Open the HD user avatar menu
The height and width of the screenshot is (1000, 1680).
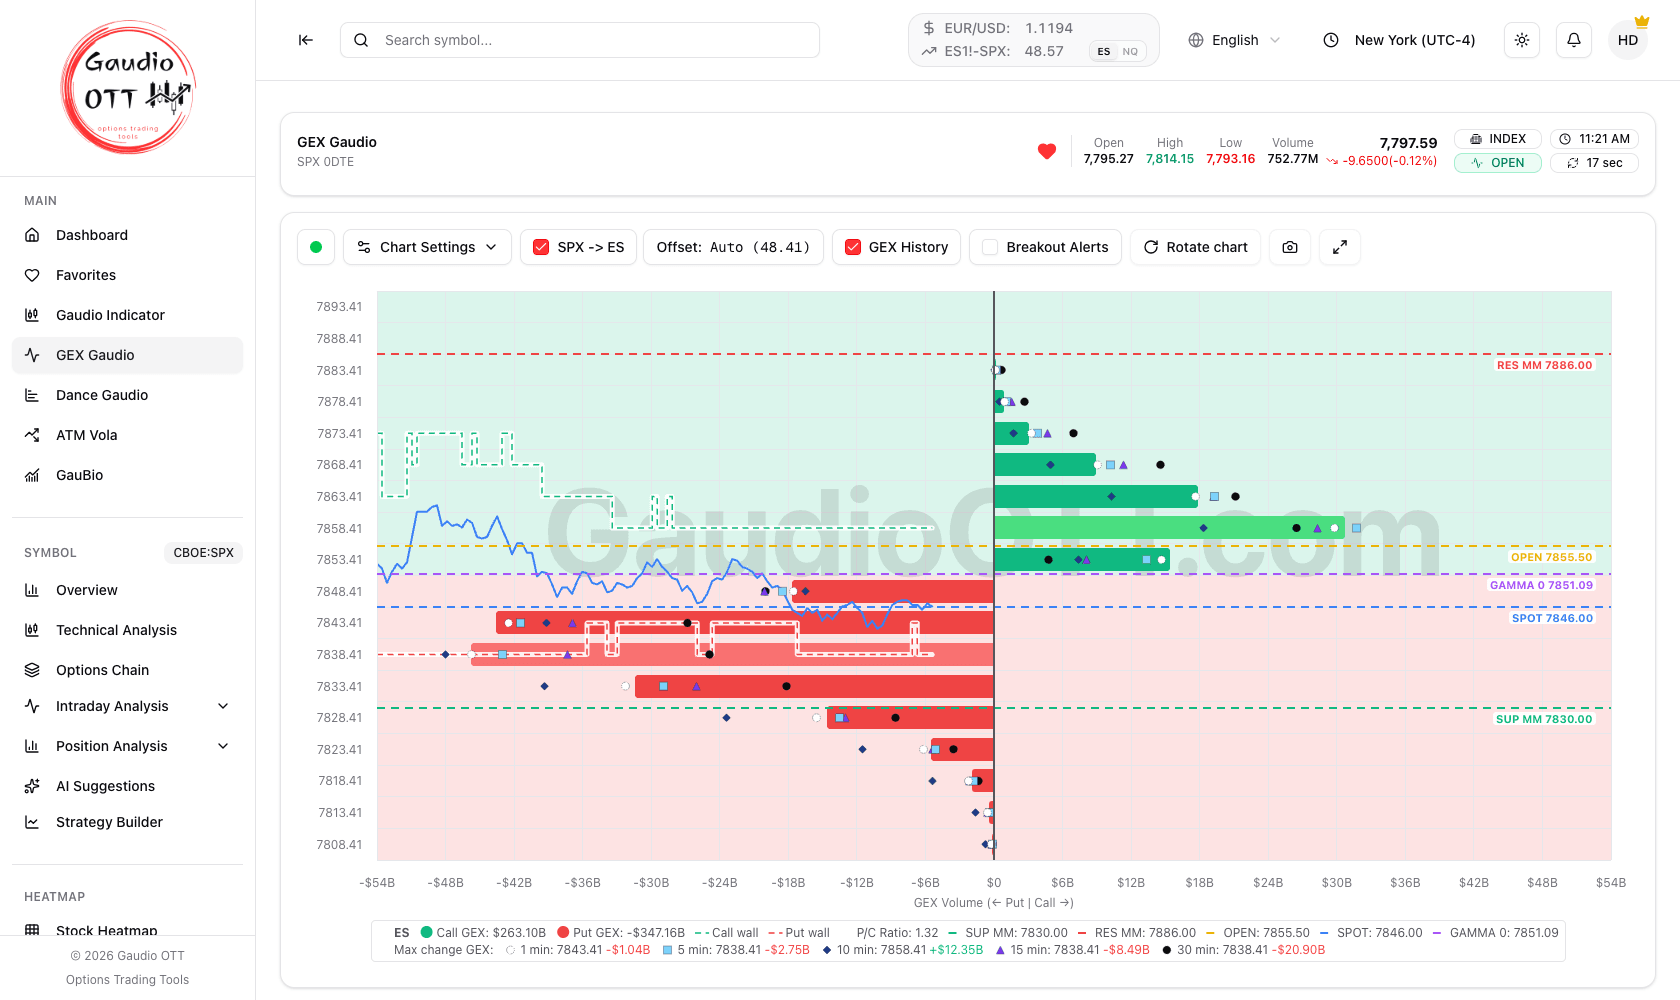click(1628, 40)
